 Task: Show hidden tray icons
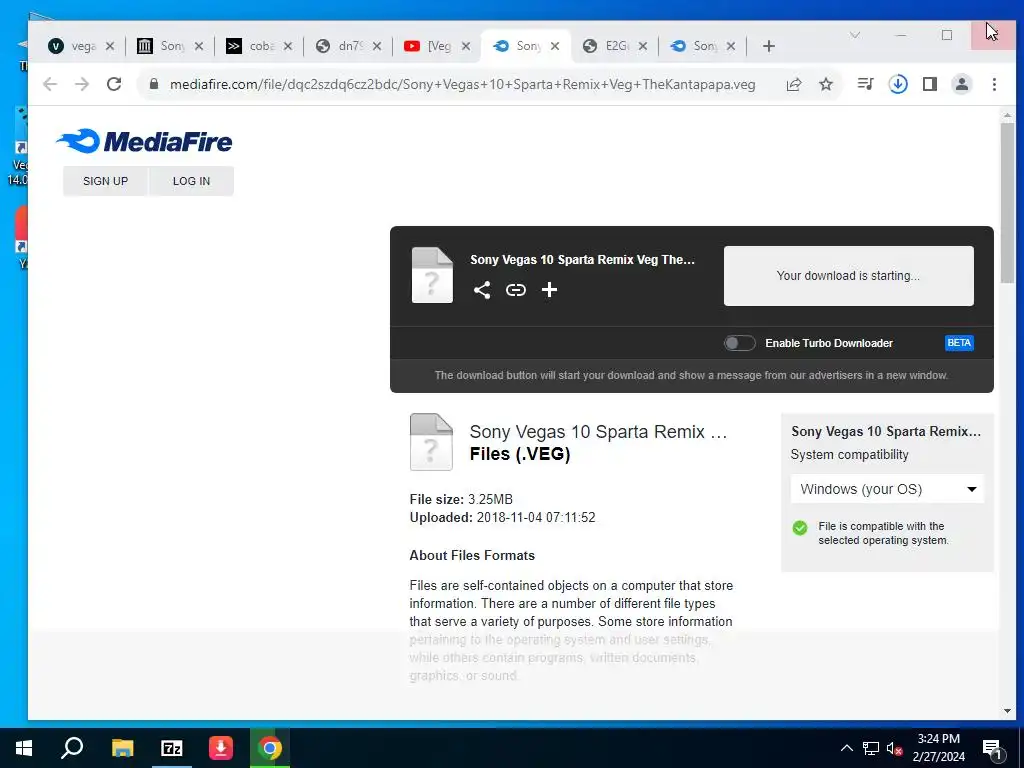click(x=846, y=748)
